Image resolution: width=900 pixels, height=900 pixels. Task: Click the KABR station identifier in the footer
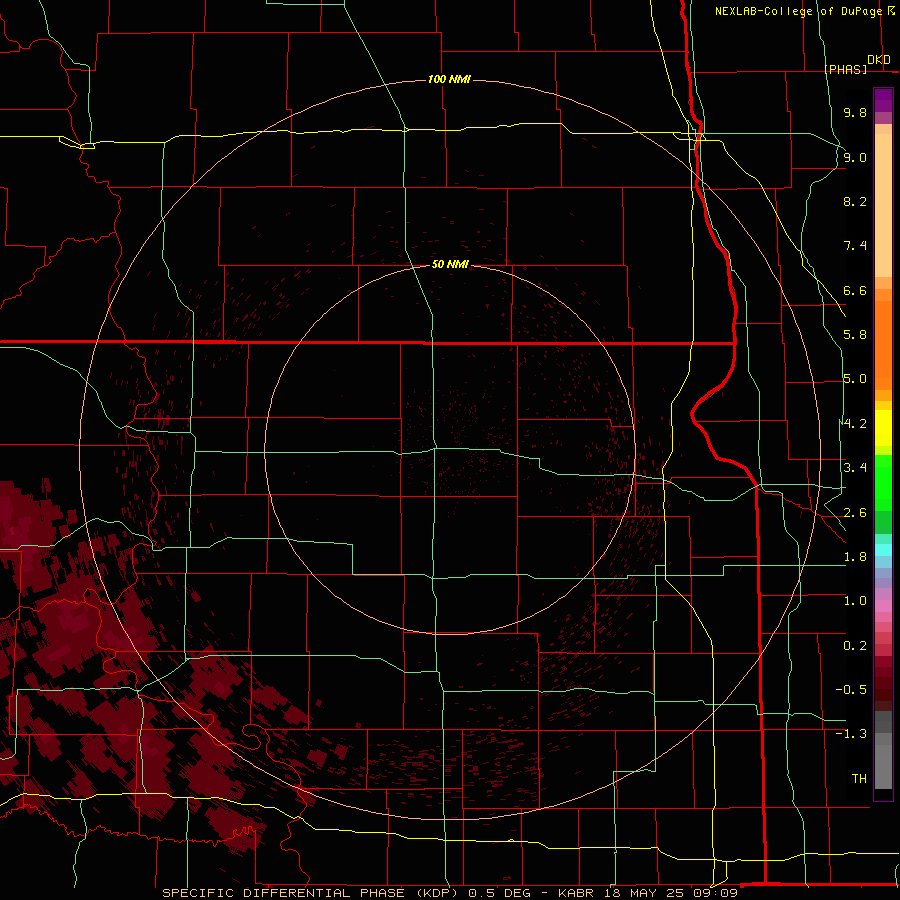tap(576, 893)
